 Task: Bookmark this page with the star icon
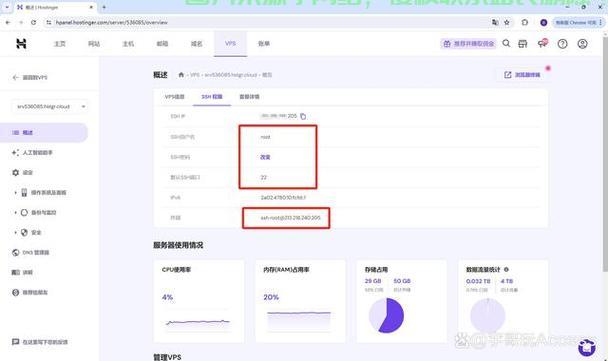pos(506,22)
